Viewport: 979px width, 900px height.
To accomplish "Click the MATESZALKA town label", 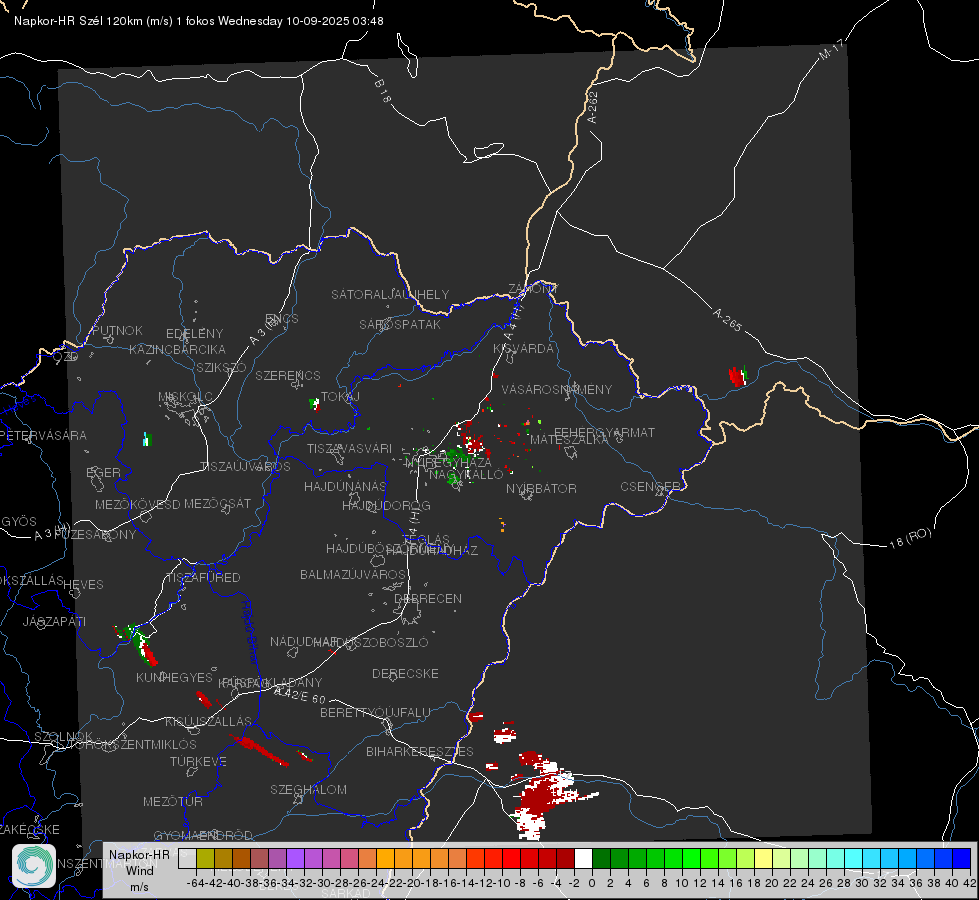I will coord(569,440).
